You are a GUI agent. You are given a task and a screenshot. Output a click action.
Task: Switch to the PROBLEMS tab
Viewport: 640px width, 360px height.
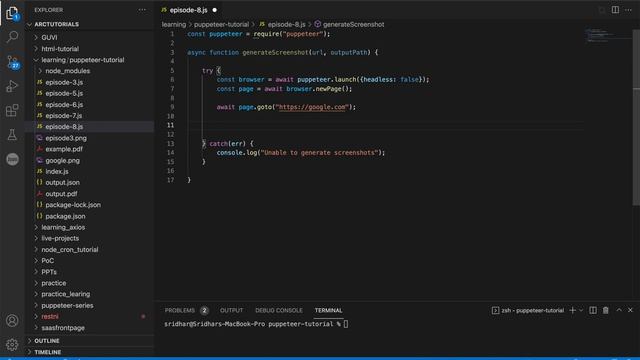click(x=180, y=311)
